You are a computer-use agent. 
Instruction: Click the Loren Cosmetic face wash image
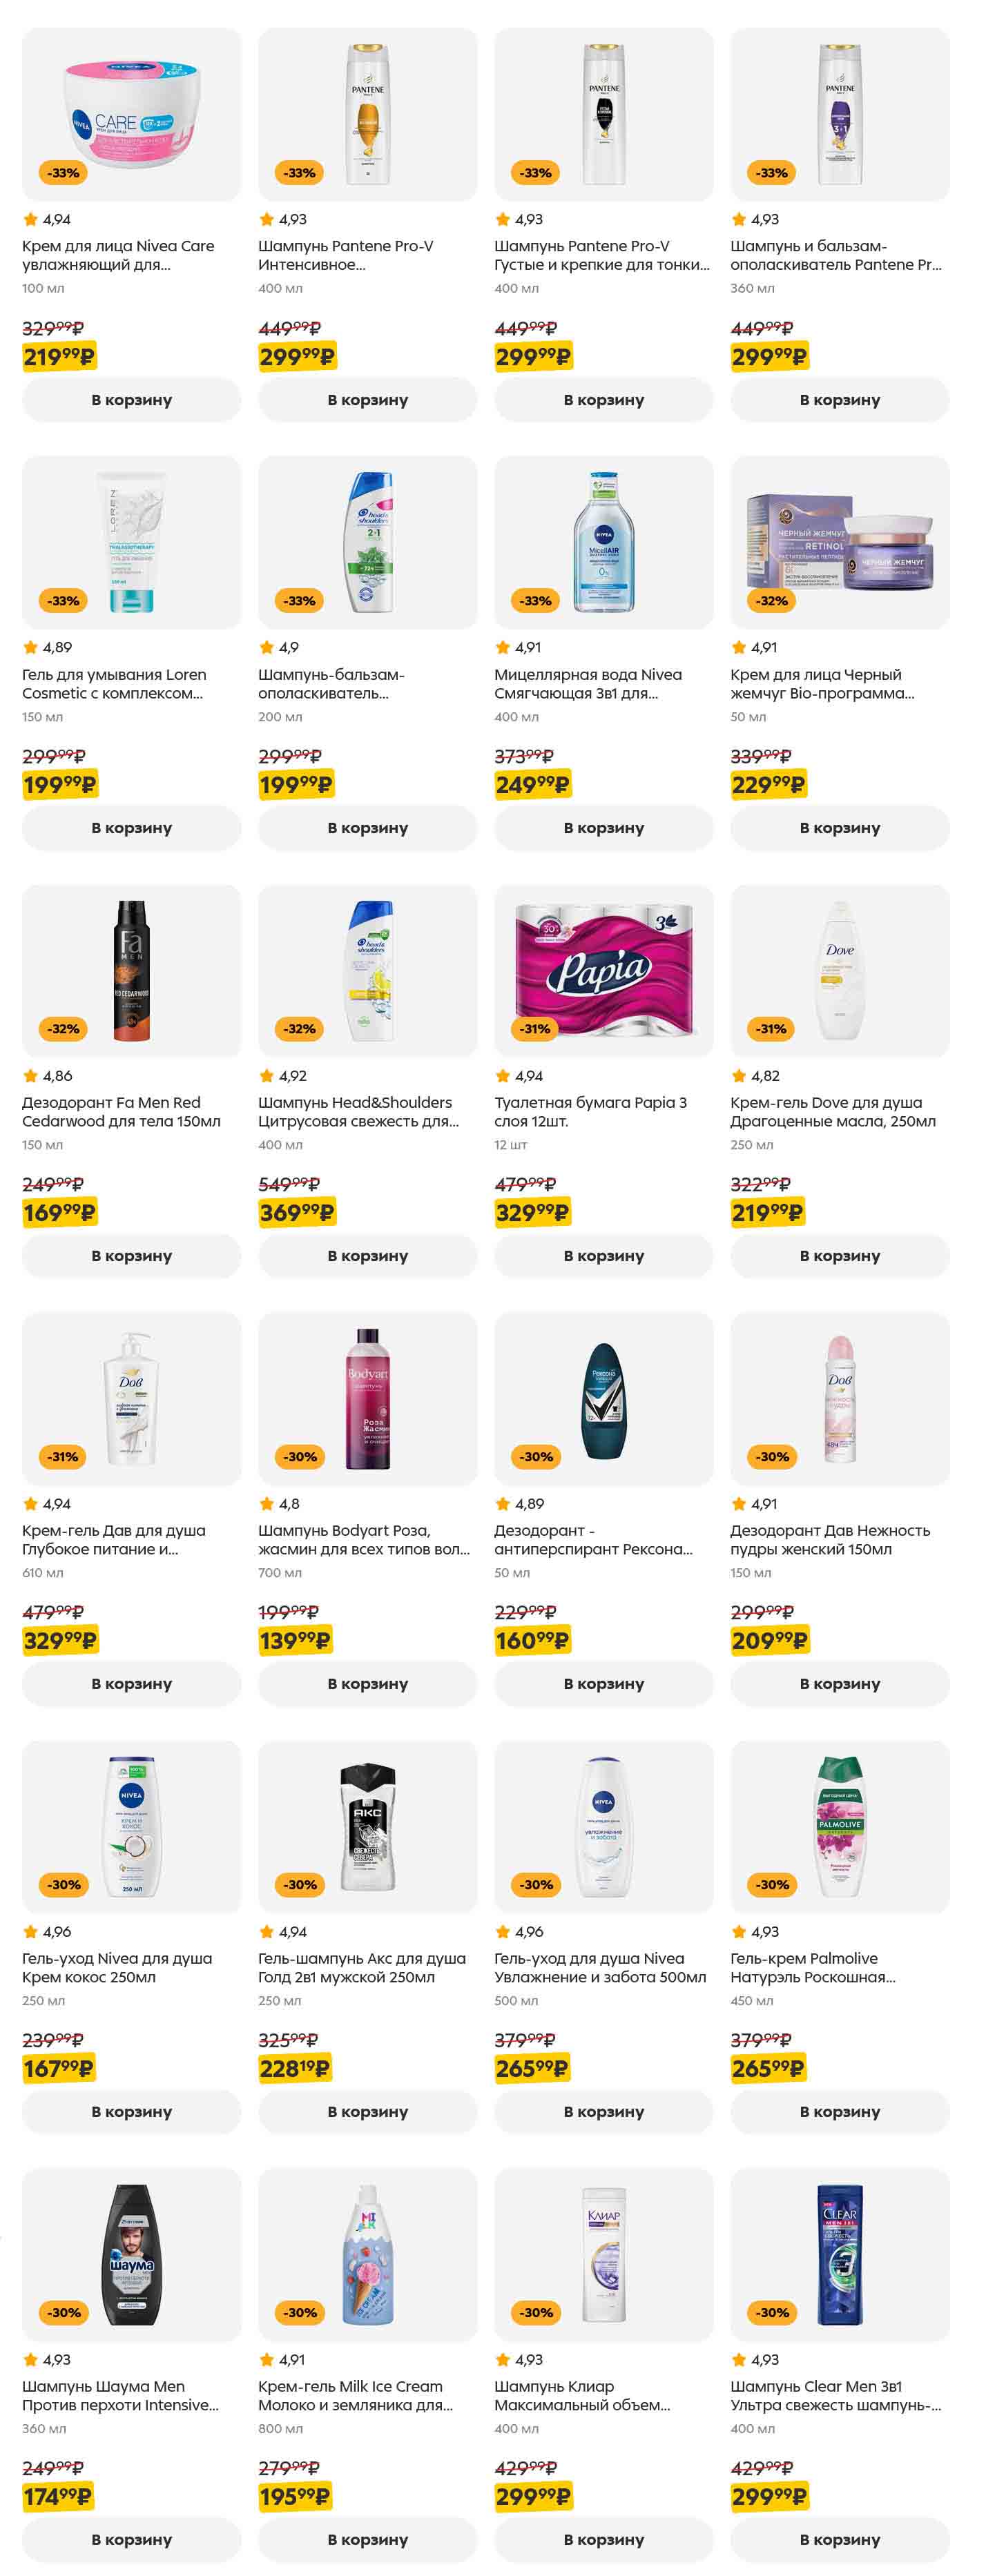click(x=131, y=542)
